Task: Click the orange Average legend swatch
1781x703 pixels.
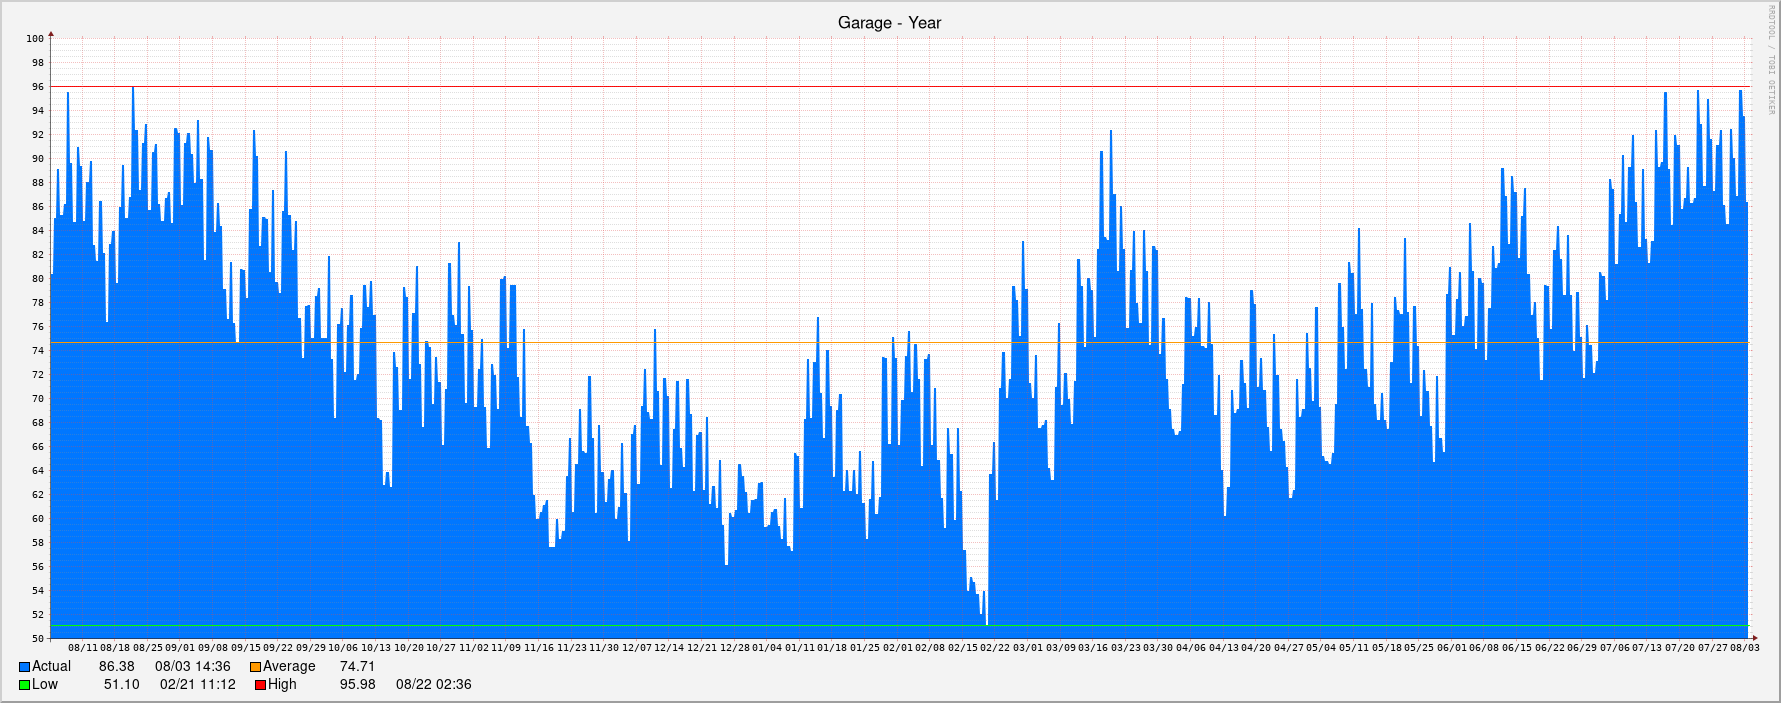Action: tap(255, 667)
